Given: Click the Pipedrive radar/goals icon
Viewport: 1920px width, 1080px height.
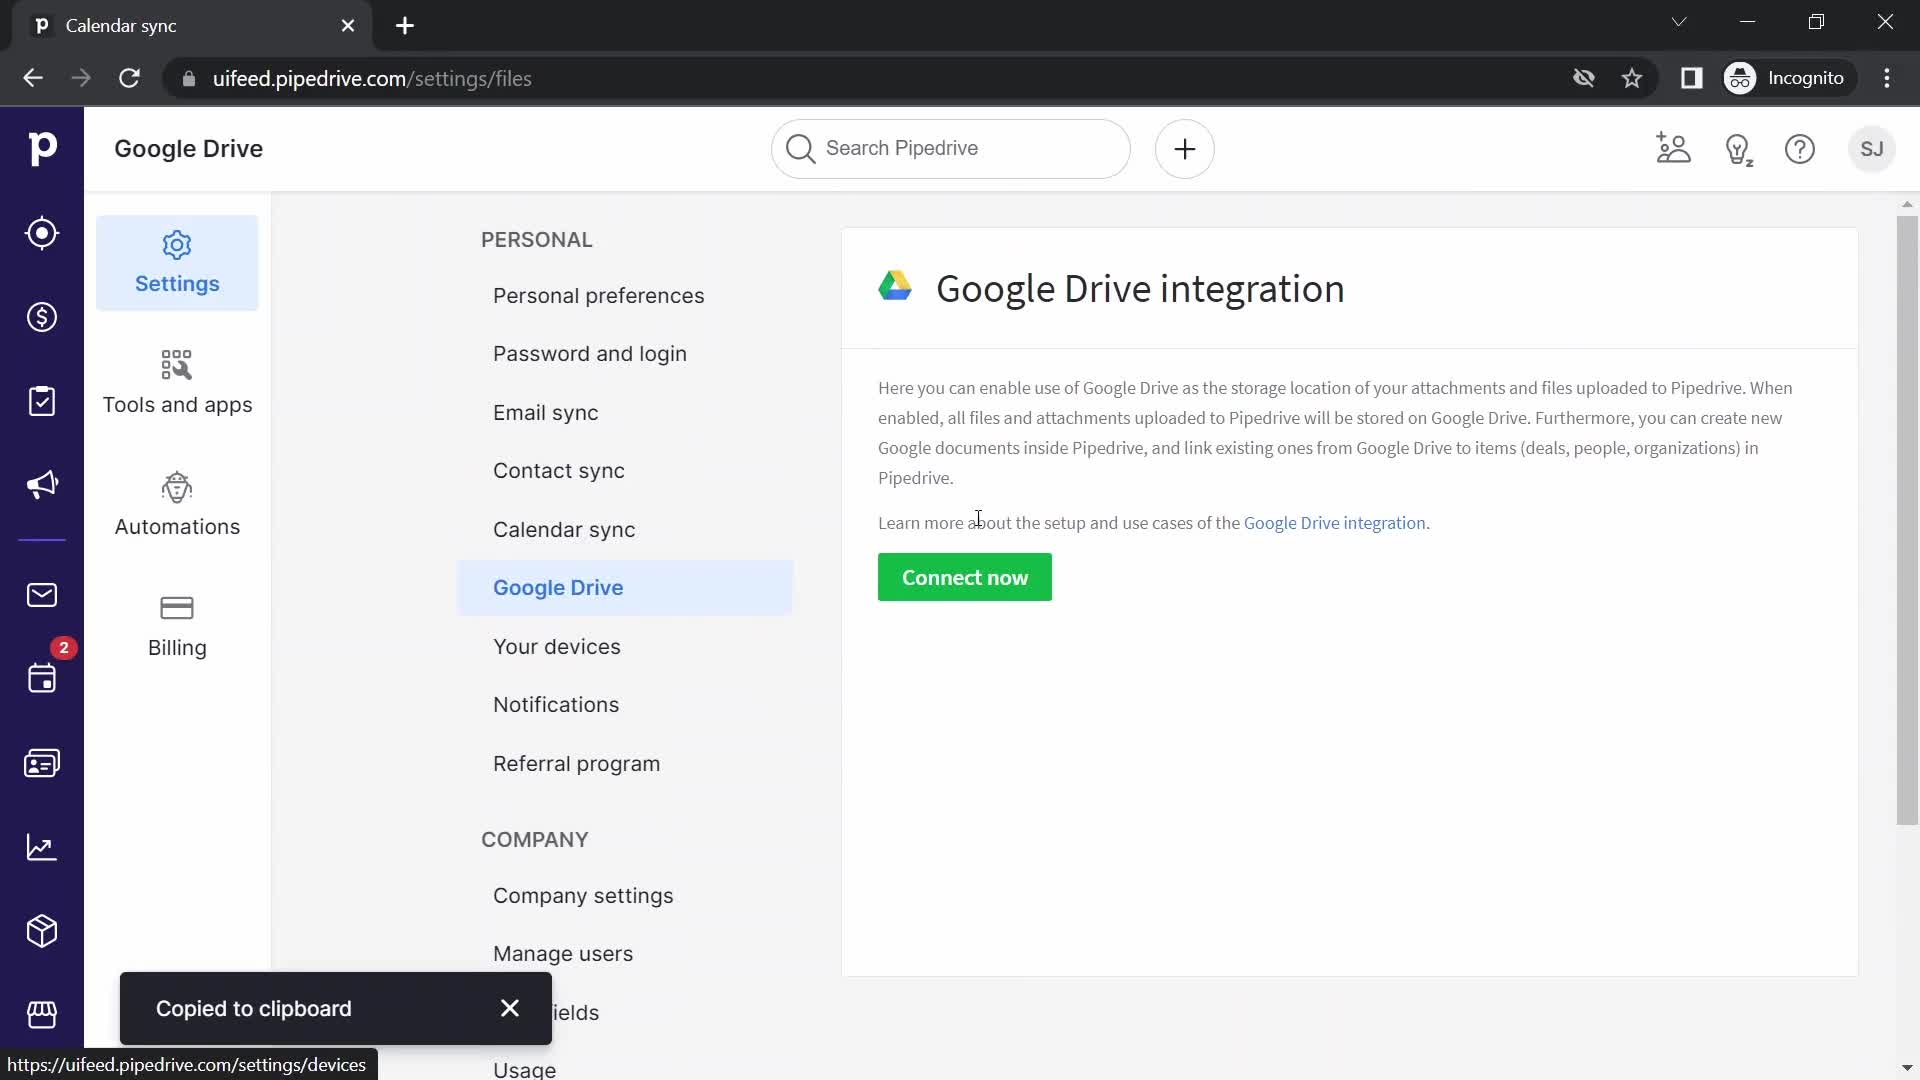Looking at the screenshot, I should click(x=42, y=233).
